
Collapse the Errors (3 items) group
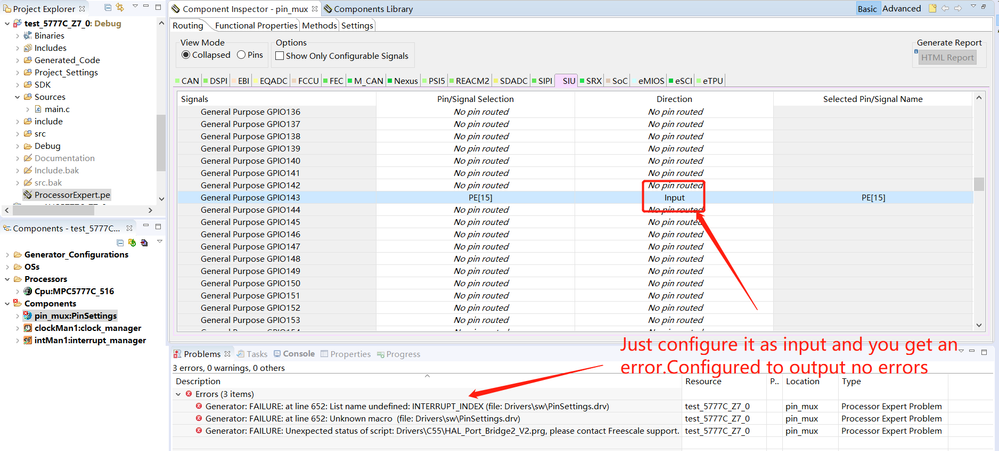point(178,394)
